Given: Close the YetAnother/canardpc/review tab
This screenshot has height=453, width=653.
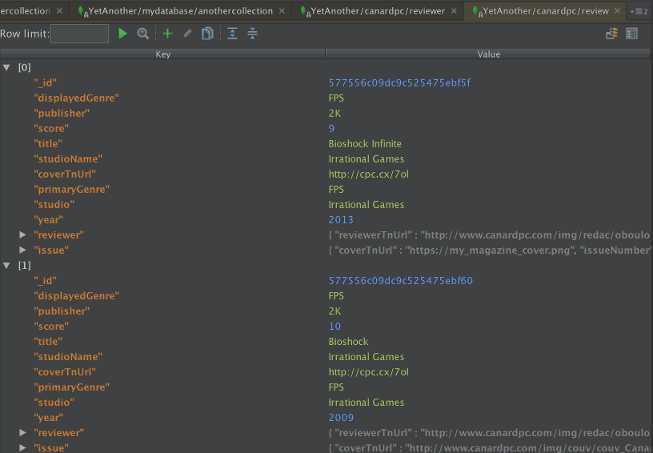Looking at the screenshot, I should [617, 11].
